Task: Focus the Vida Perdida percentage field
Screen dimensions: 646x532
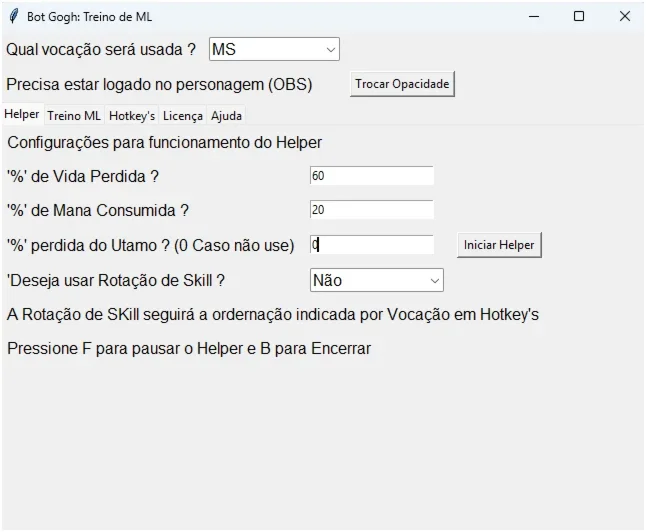Action: [x=372, y=176]
